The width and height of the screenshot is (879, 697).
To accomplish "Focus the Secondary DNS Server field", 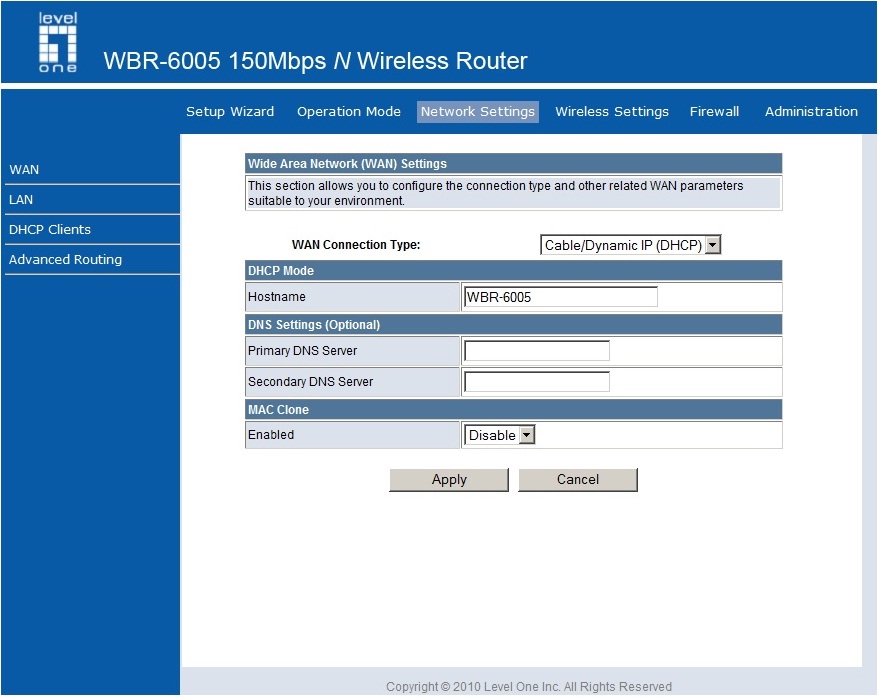I will [537, 382].
